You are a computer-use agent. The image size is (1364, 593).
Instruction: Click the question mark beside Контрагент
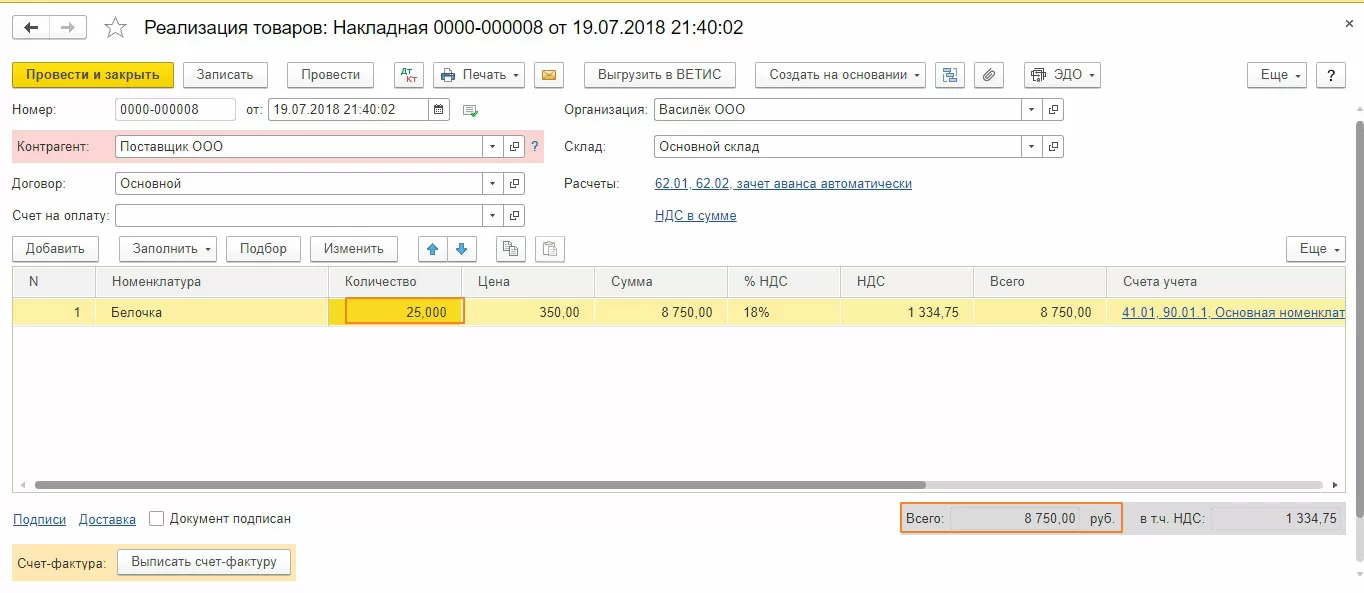pos(535,146)
